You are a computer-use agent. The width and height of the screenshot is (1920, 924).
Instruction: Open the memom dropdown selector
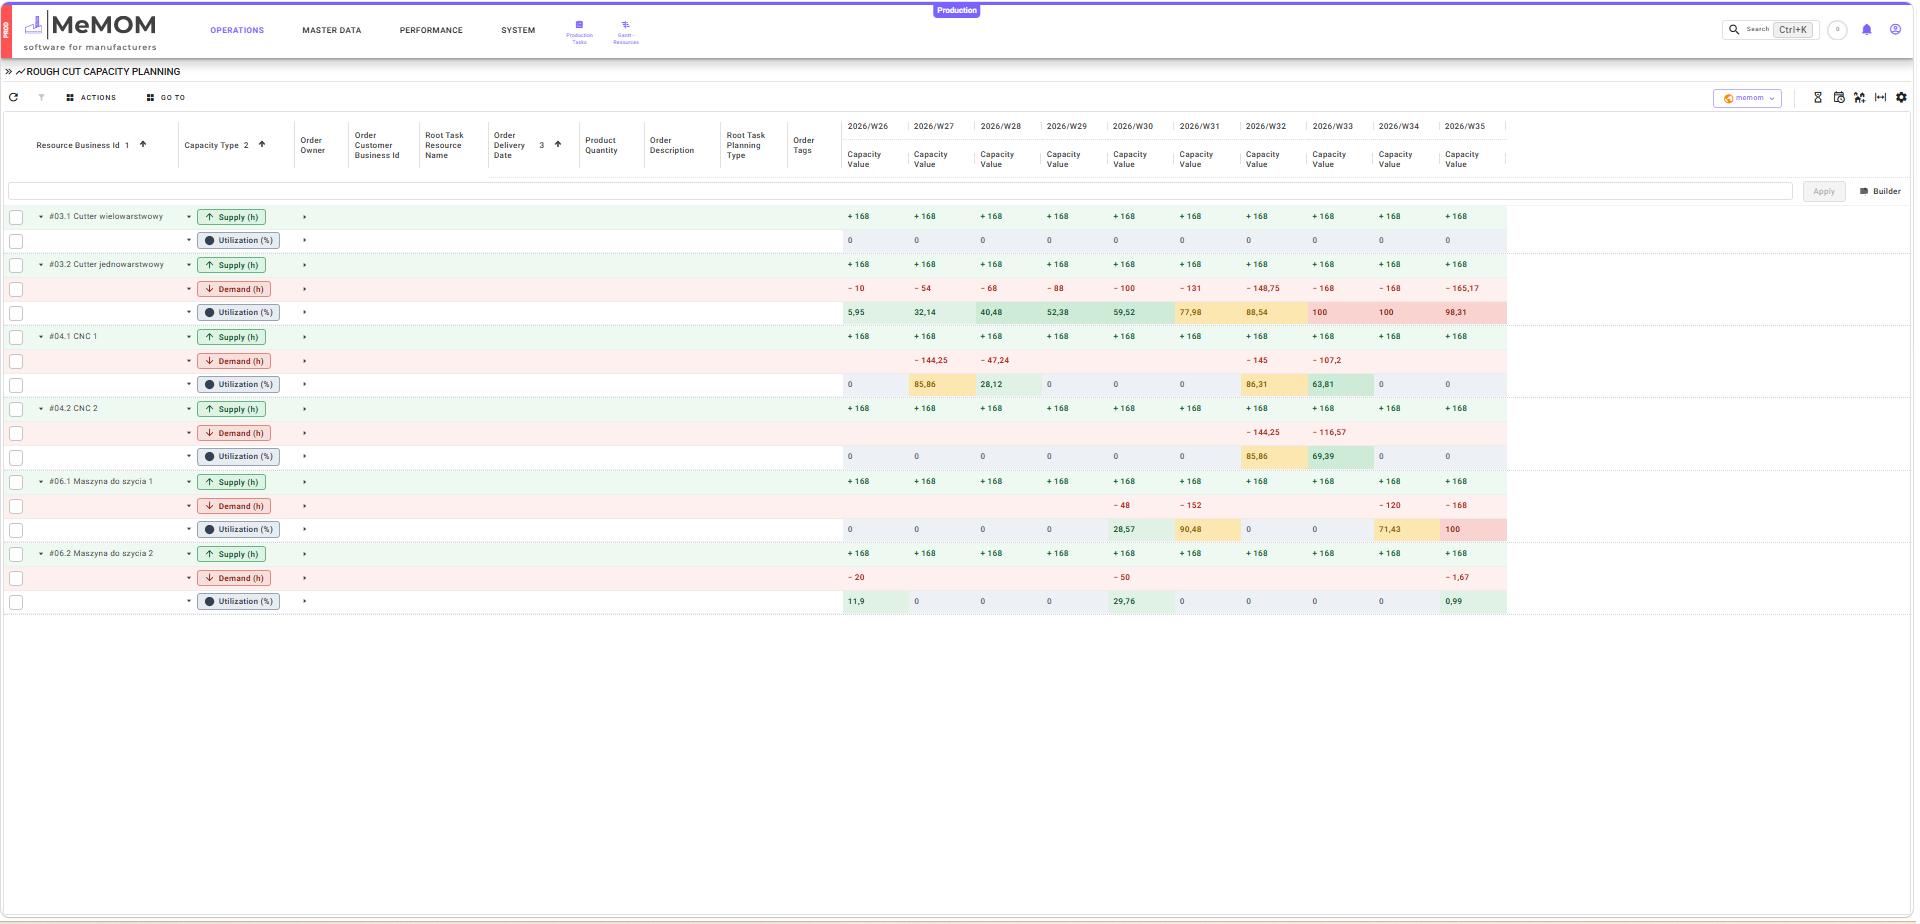pyautogui.click(x=1747, y=98)
